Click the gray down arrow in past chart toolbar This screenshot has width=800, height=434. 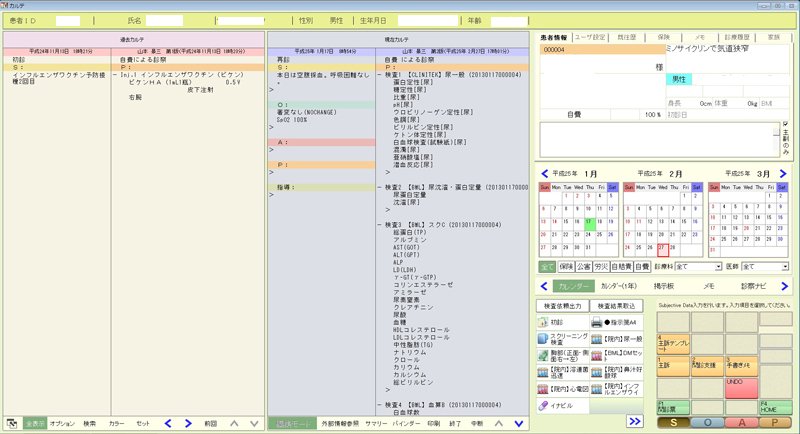254,423
